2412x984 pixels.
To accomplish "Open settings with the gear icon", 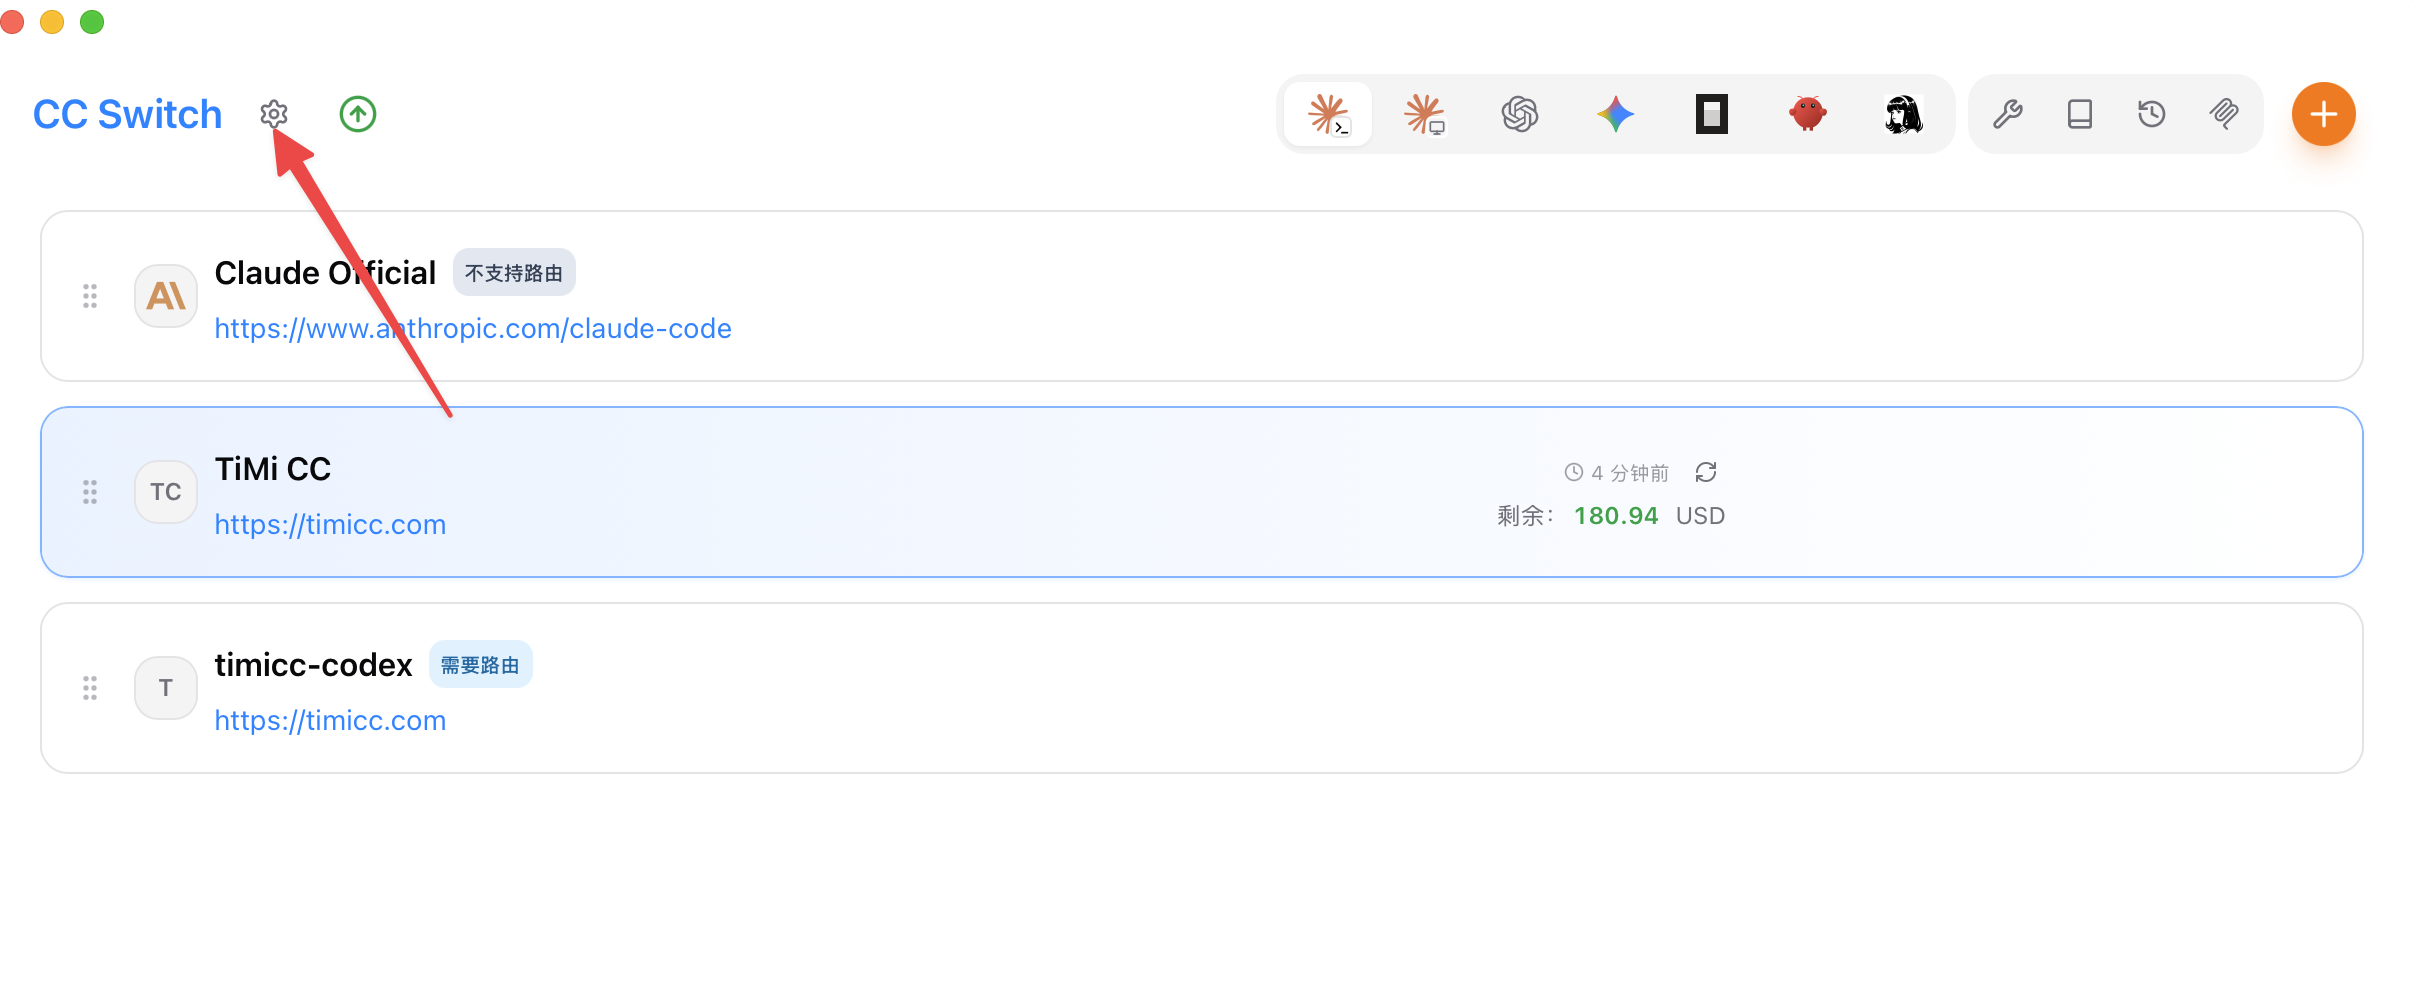I will pos(274,114).
